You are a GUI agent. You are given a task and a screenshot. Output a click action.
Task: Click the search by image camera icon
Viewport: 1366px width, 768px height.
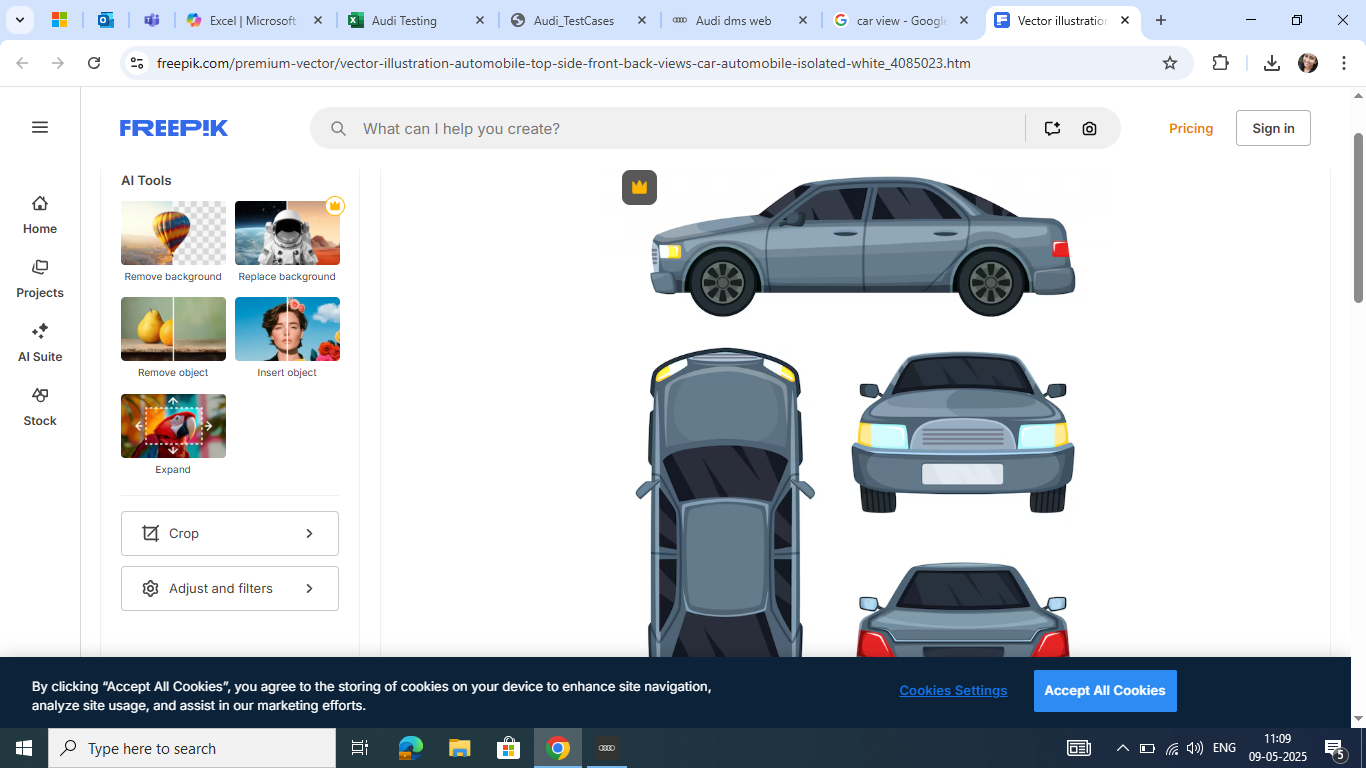pos(1089,128)
